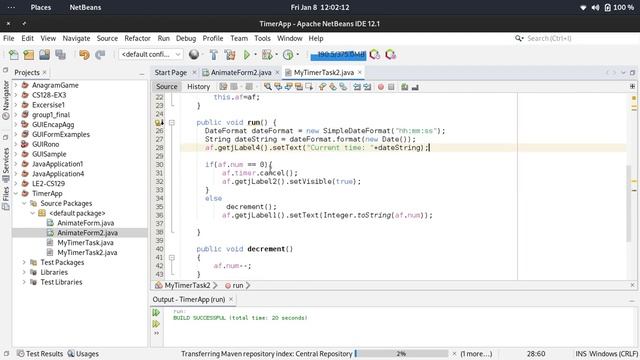
Task: Collapse the TimerApp project node
Action: click(x=16, y=193)
